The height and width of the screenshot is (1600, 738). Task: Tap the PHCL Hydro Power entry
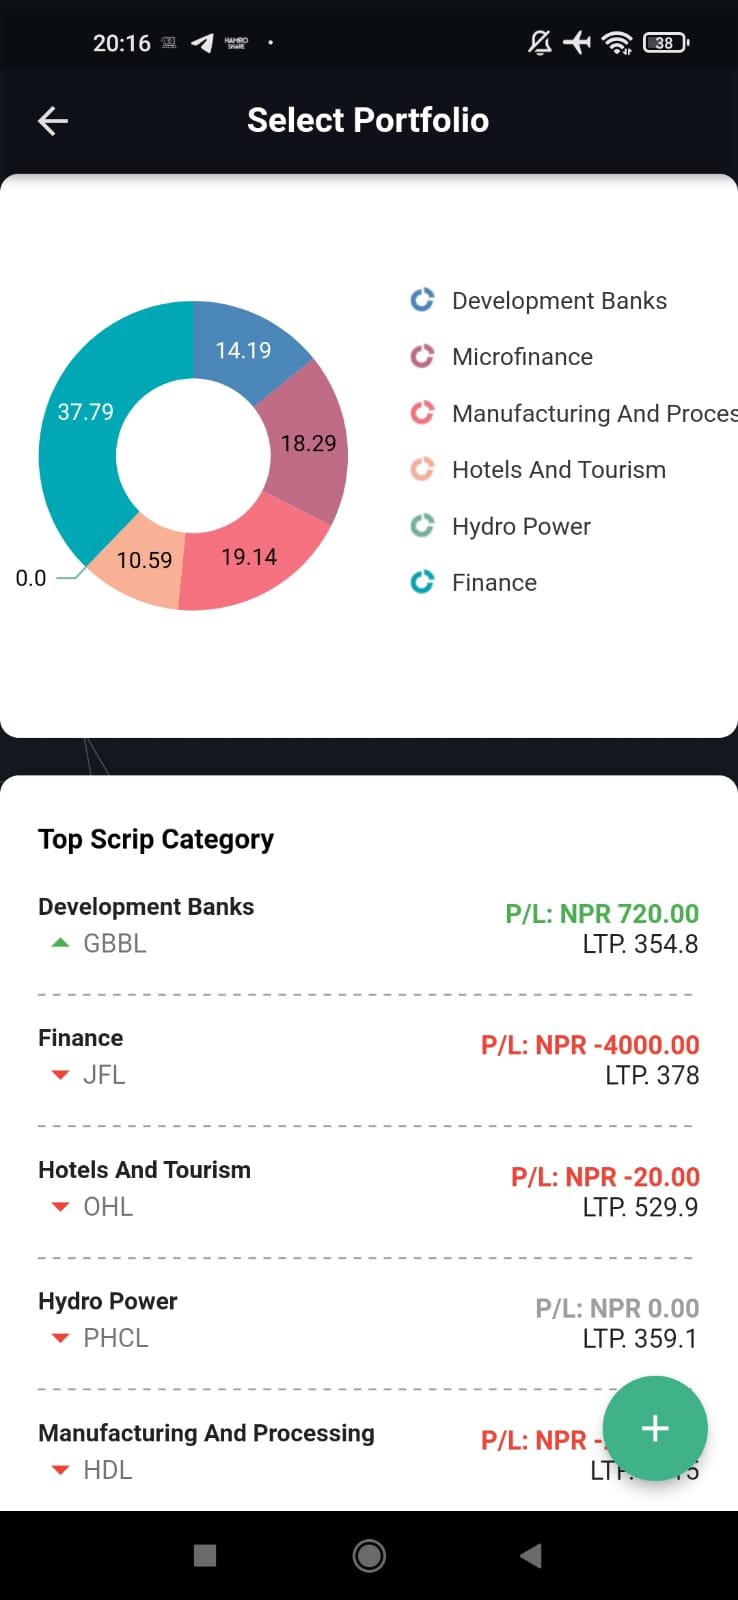[368, 1320]
